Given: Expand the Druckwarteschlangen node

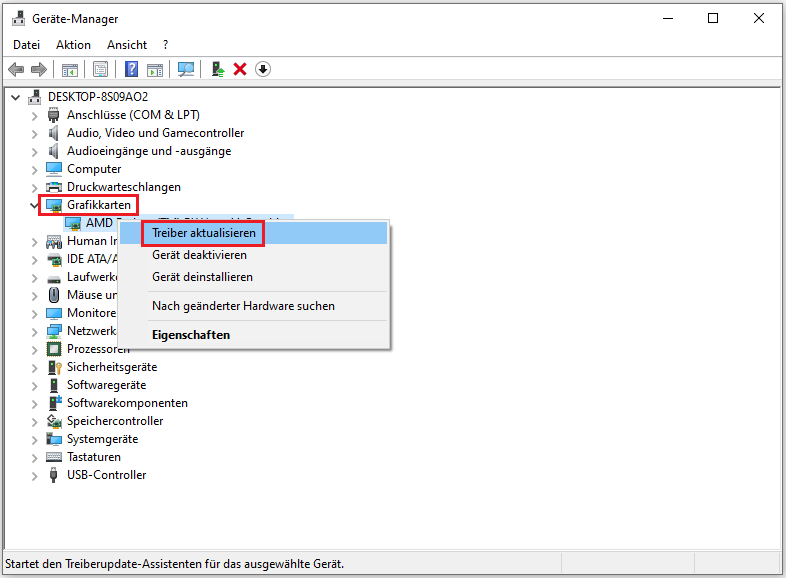Looking at the screenshot, I should [x=34, y=188].
